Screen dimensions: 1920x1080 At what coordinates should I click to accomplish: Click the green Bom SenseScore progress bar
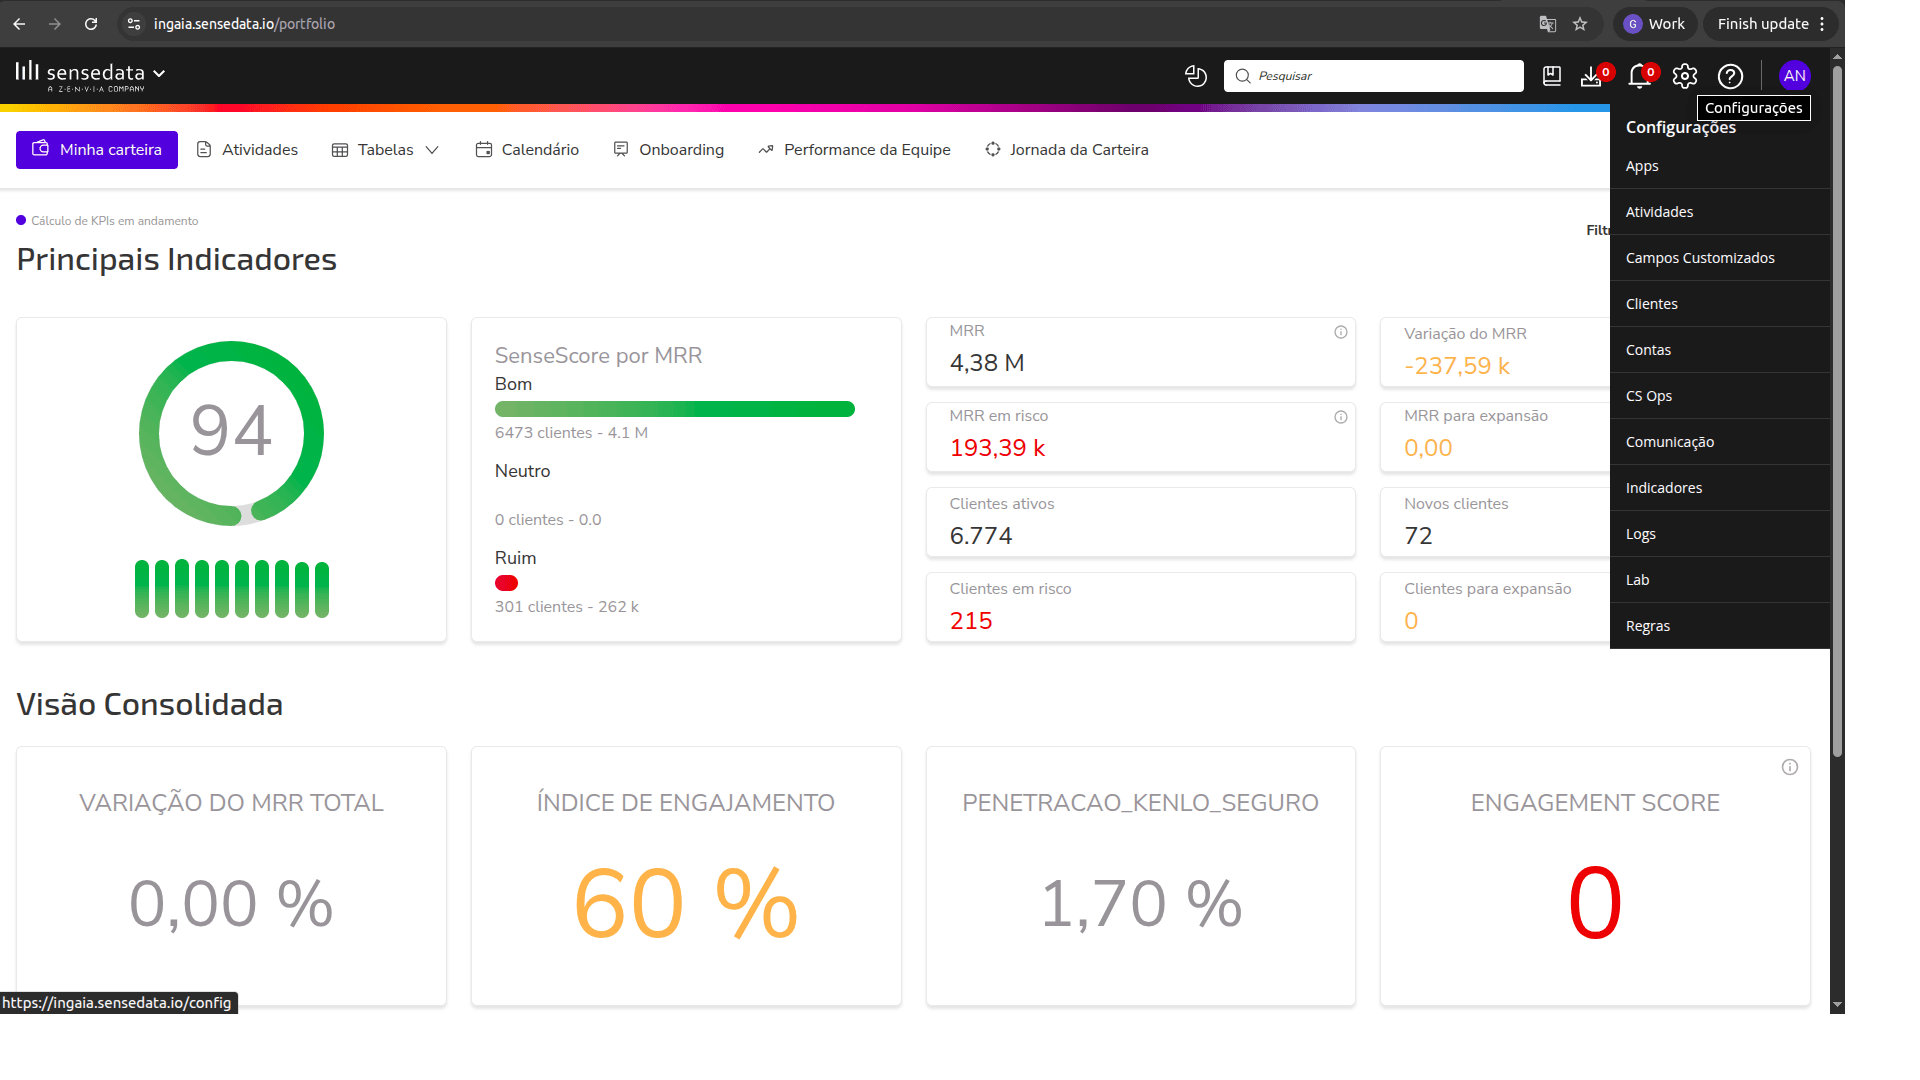tap(675, 409)
